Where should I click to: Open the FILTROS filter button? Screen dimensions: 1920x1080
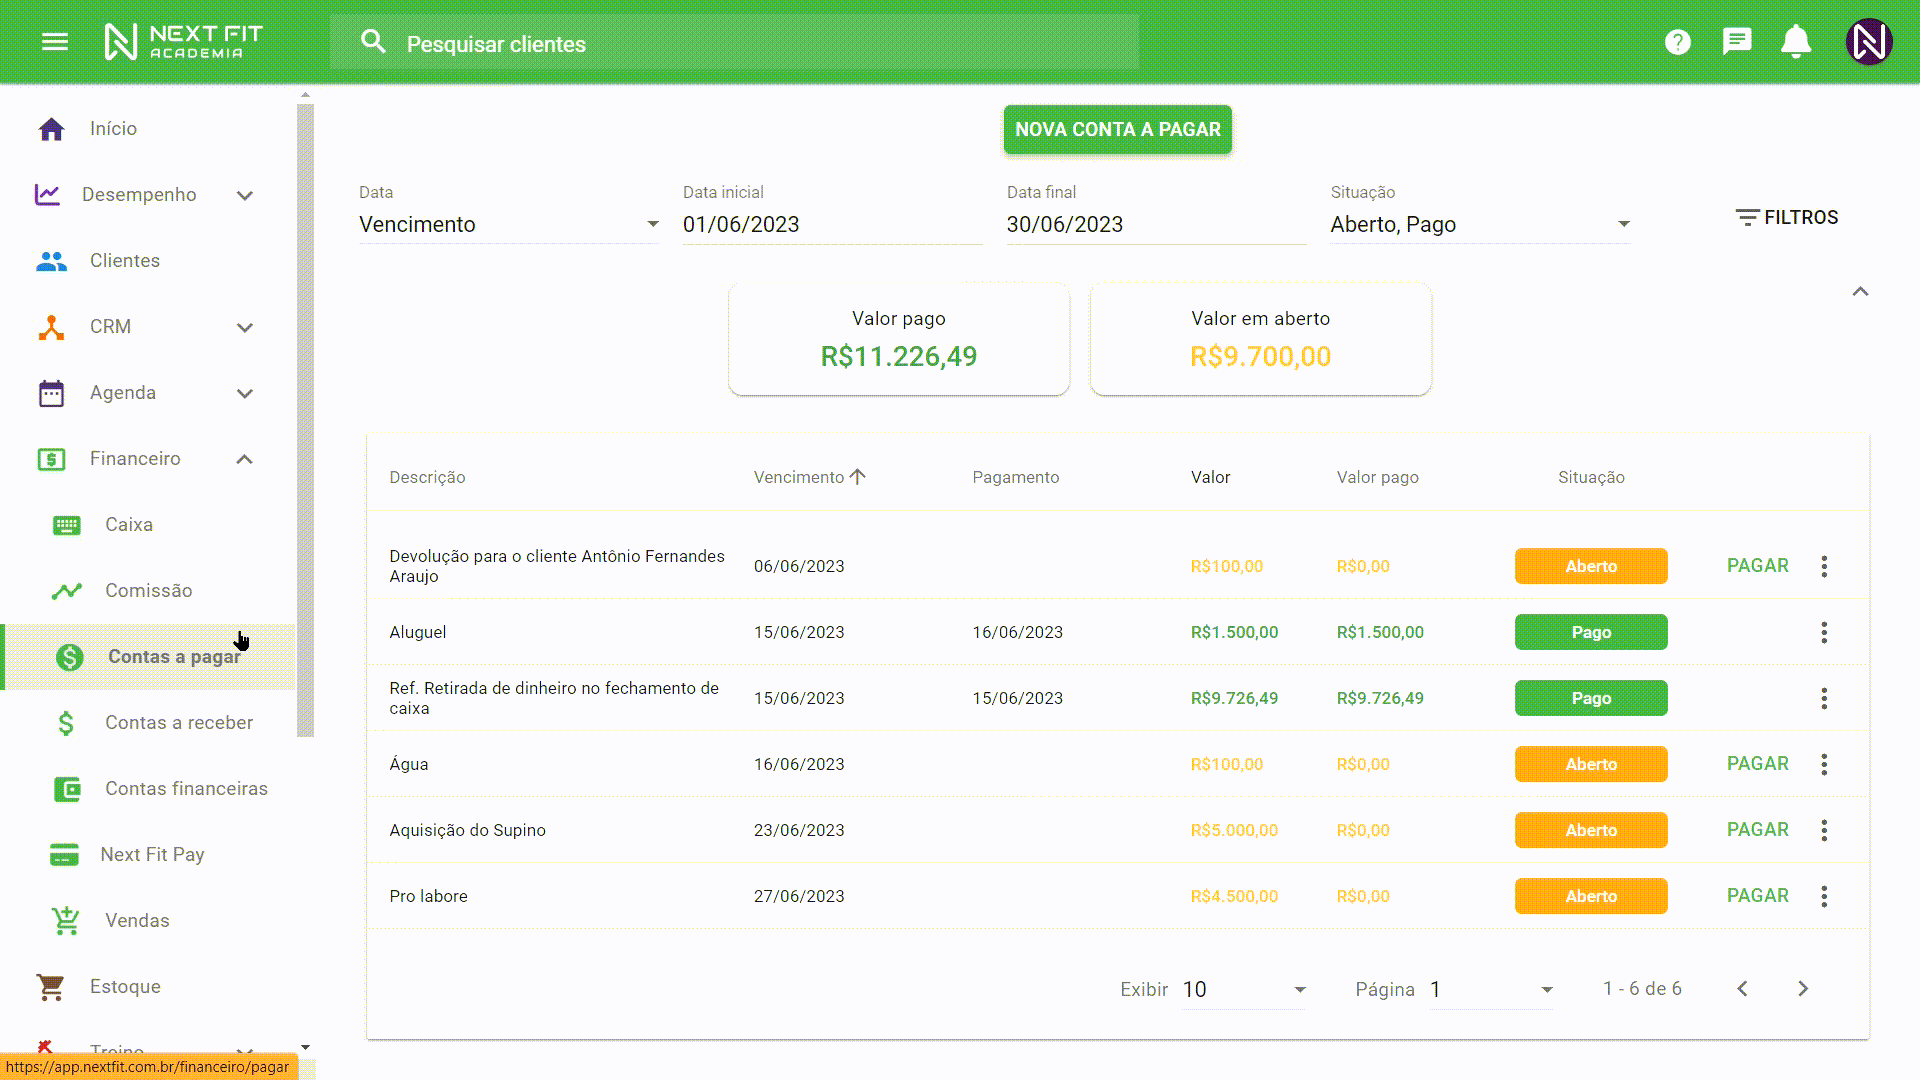pyautogui.click(x=1787, y=218)
